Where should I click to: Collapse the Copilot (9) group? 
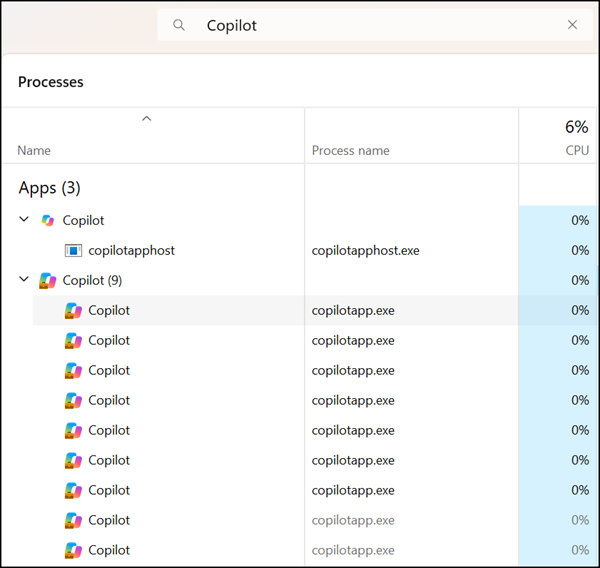(24, 279)
